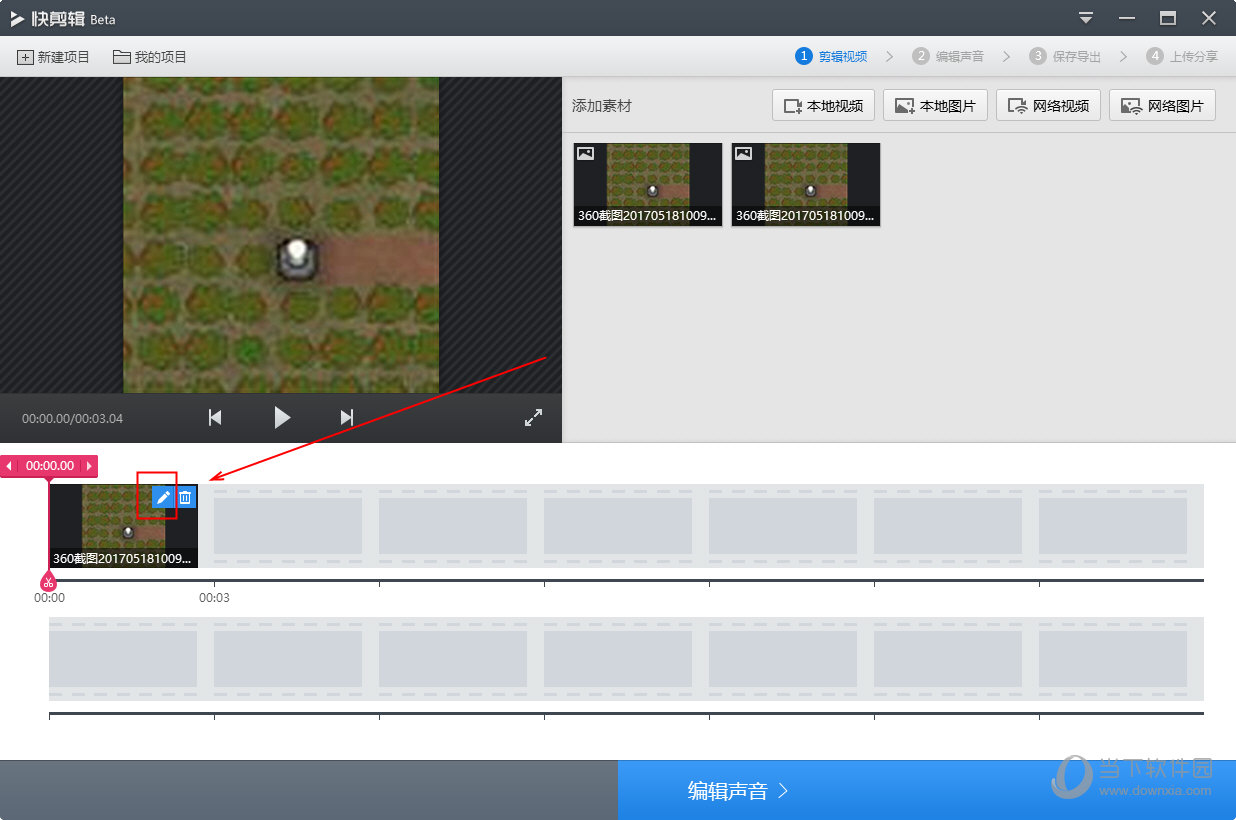Select the 360截图 clip on the timeline
Screen dimensions: 1236x820
[123, 526]
